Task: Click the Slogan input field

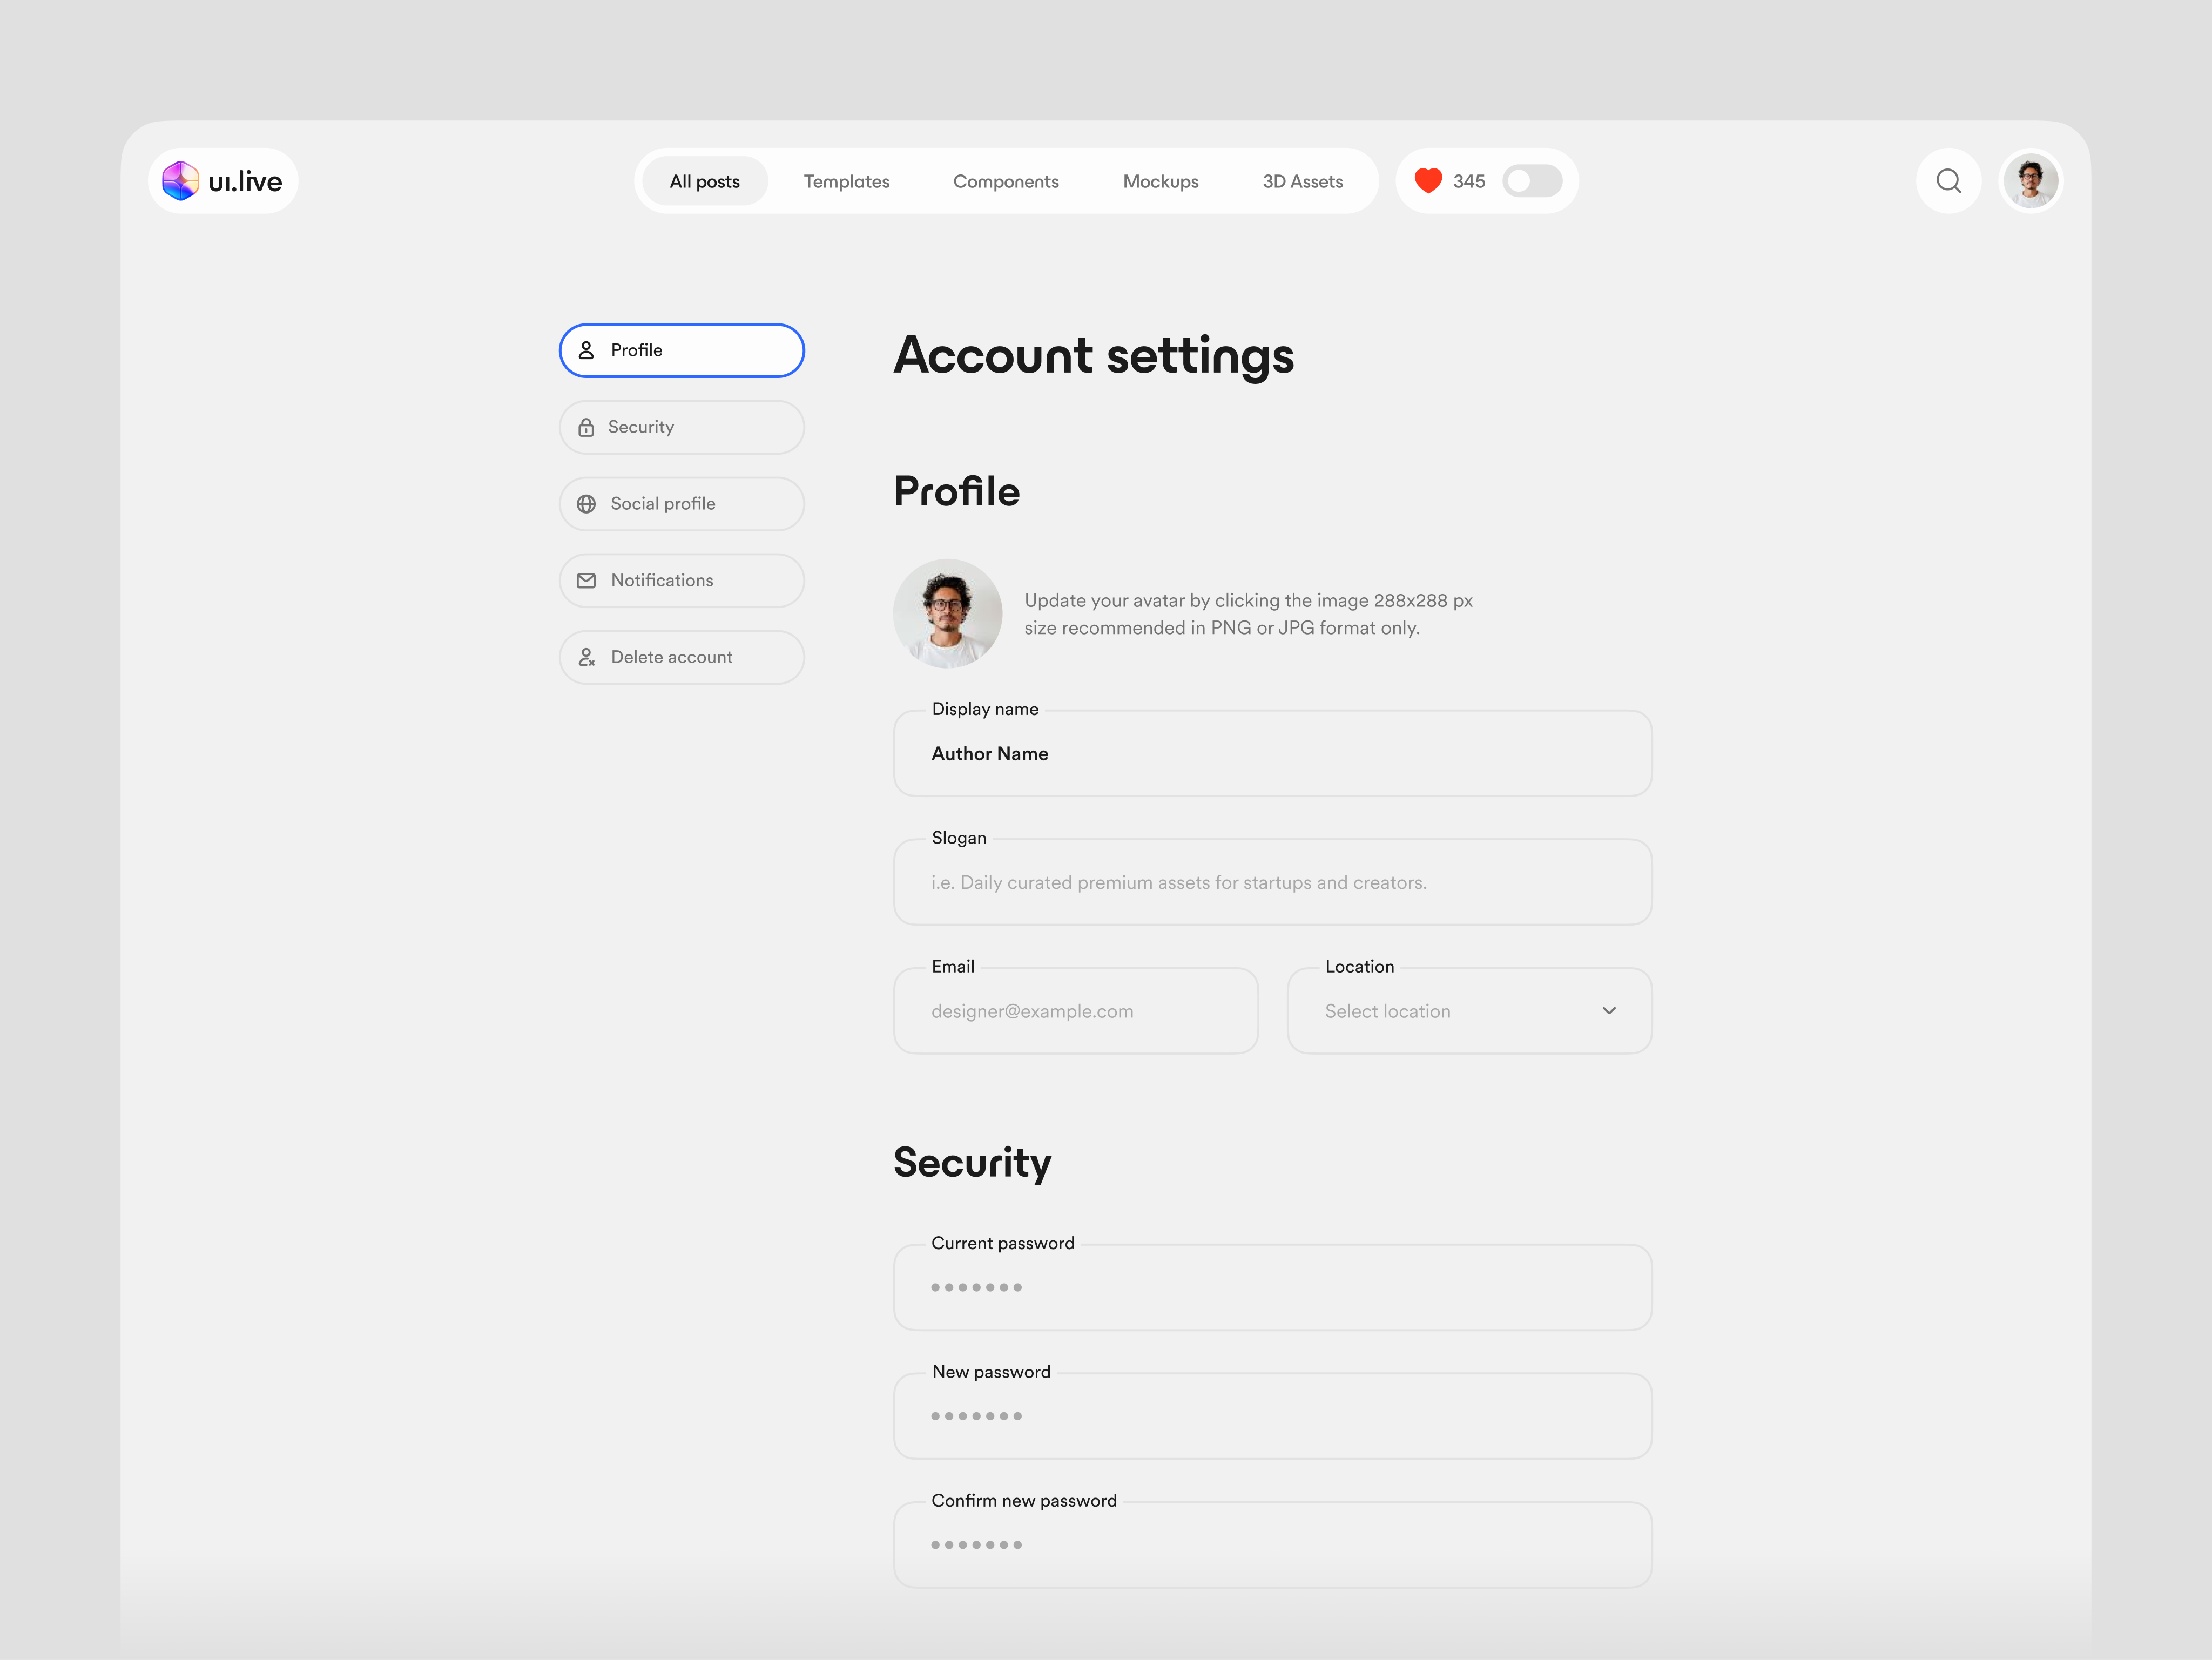Action: [1271, 882]
